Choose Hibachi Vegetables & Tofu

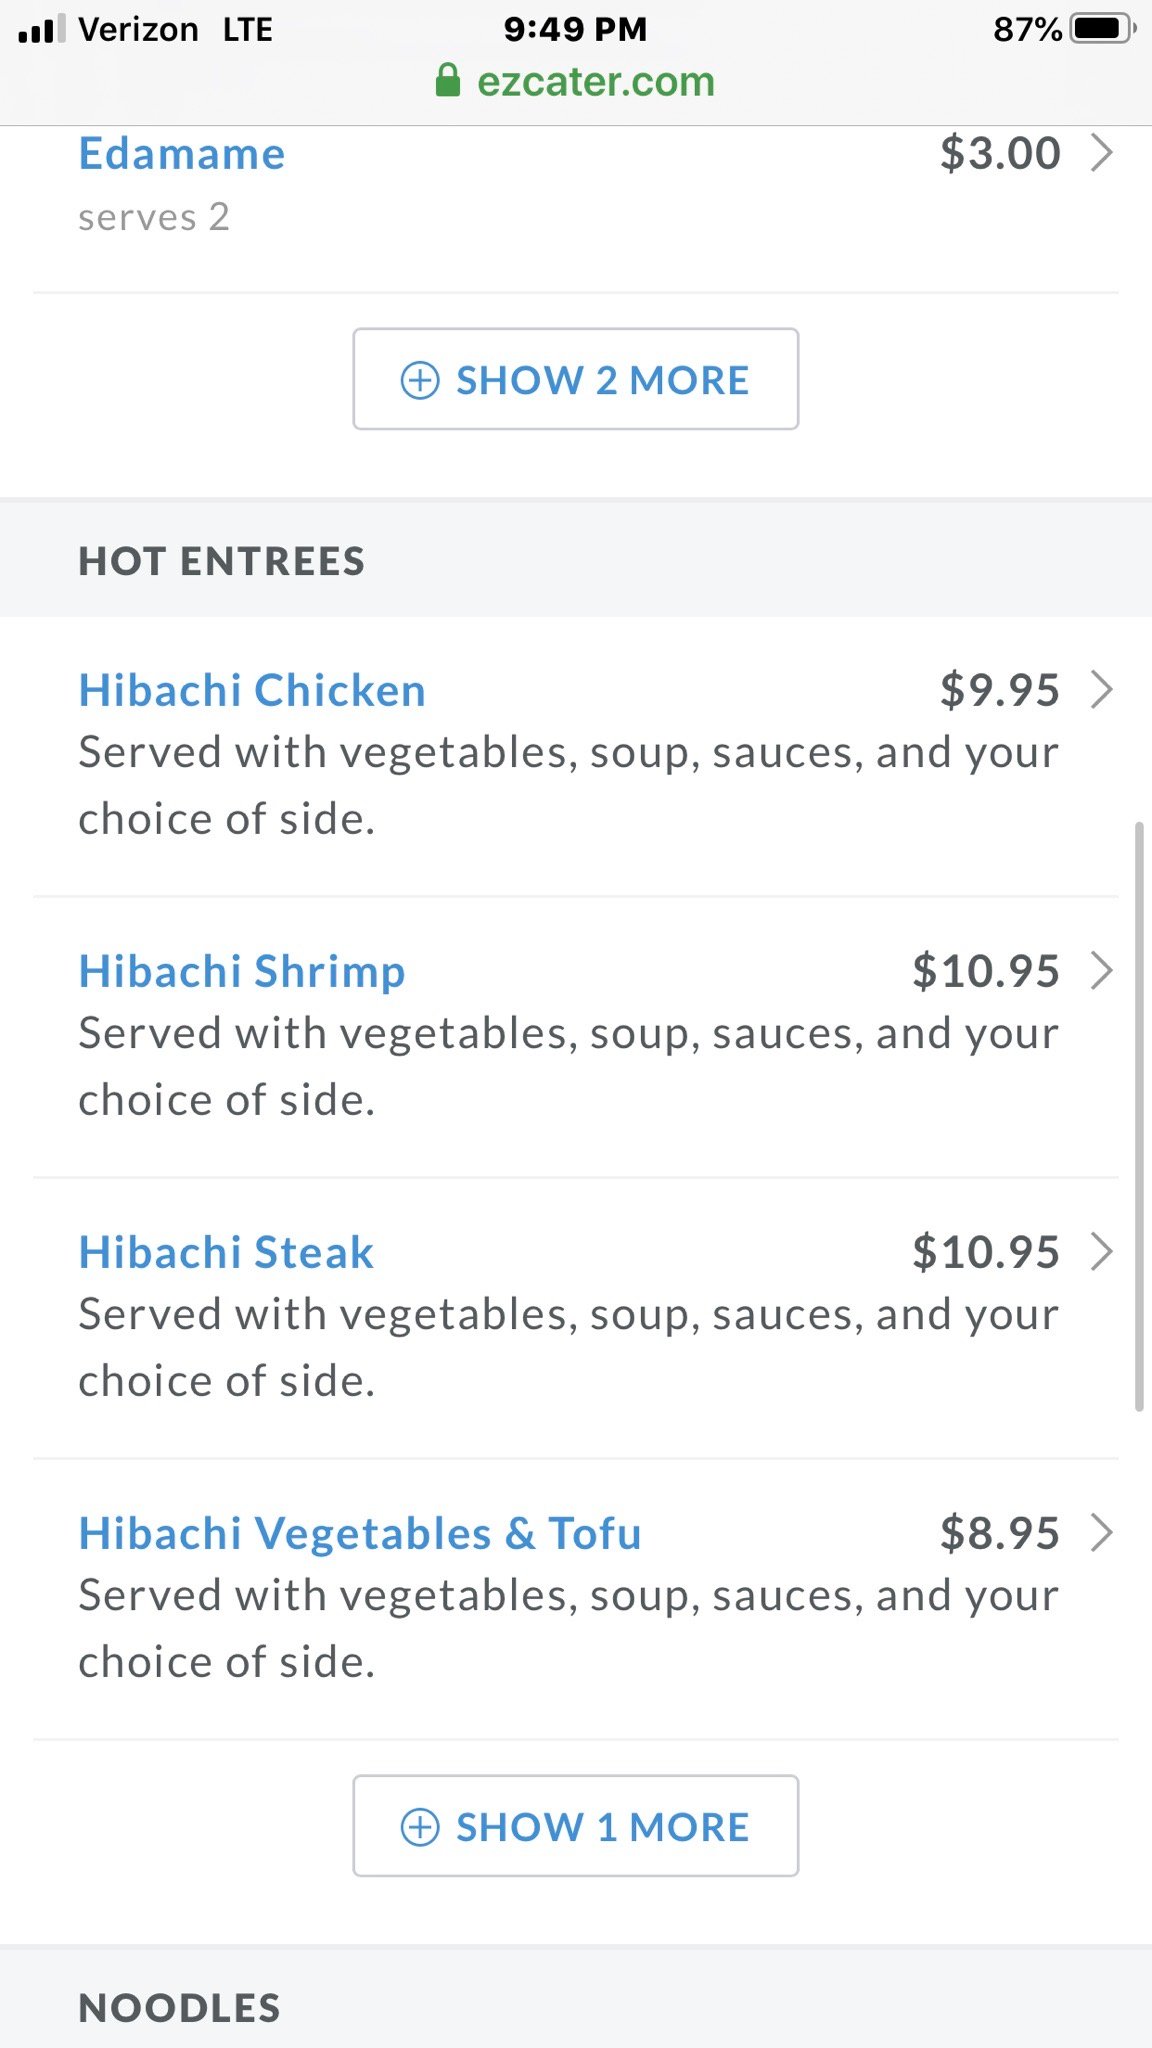pos(360,1534)
